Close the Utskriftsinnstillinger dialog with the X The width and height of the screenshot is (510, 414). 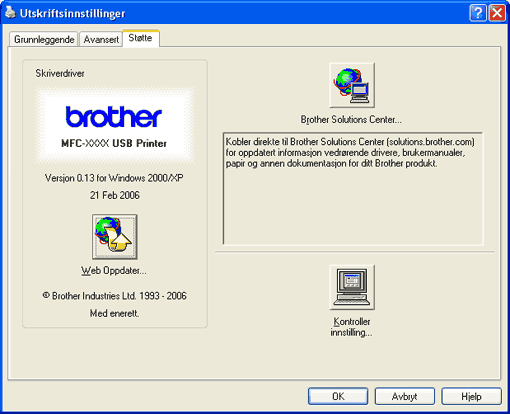pos(497,13)
